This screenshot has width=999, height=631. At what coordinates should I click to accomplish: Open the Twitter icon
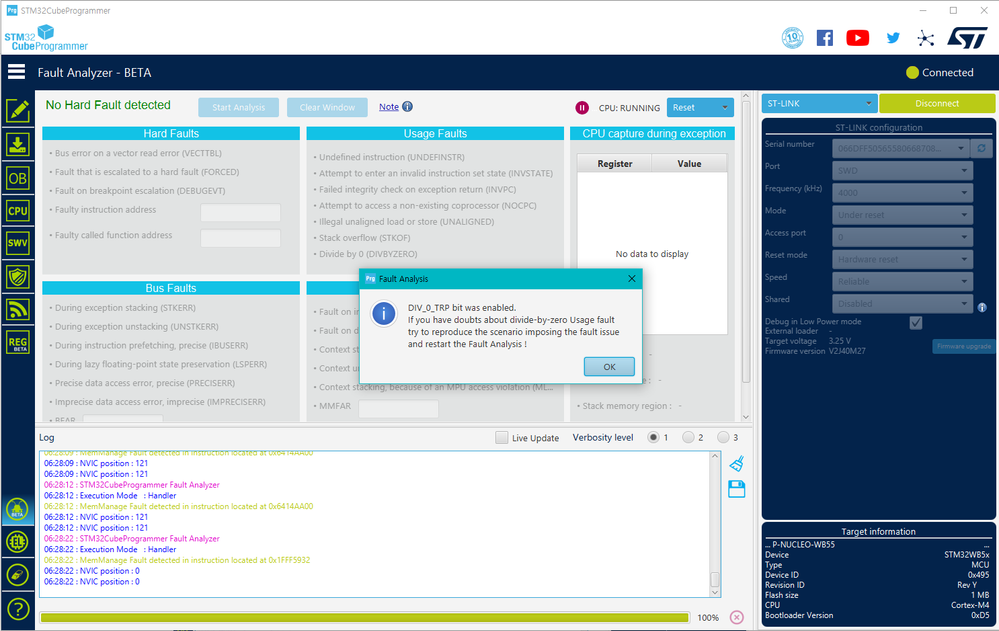tap(893, 38)
